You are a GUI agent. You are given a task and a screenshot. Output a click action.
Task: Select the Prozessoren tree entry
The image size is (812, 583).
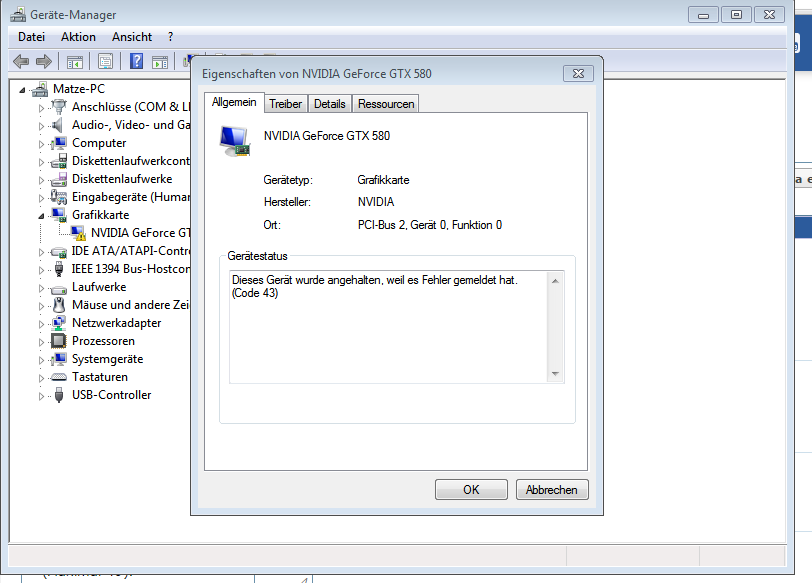tap(103, 341)
